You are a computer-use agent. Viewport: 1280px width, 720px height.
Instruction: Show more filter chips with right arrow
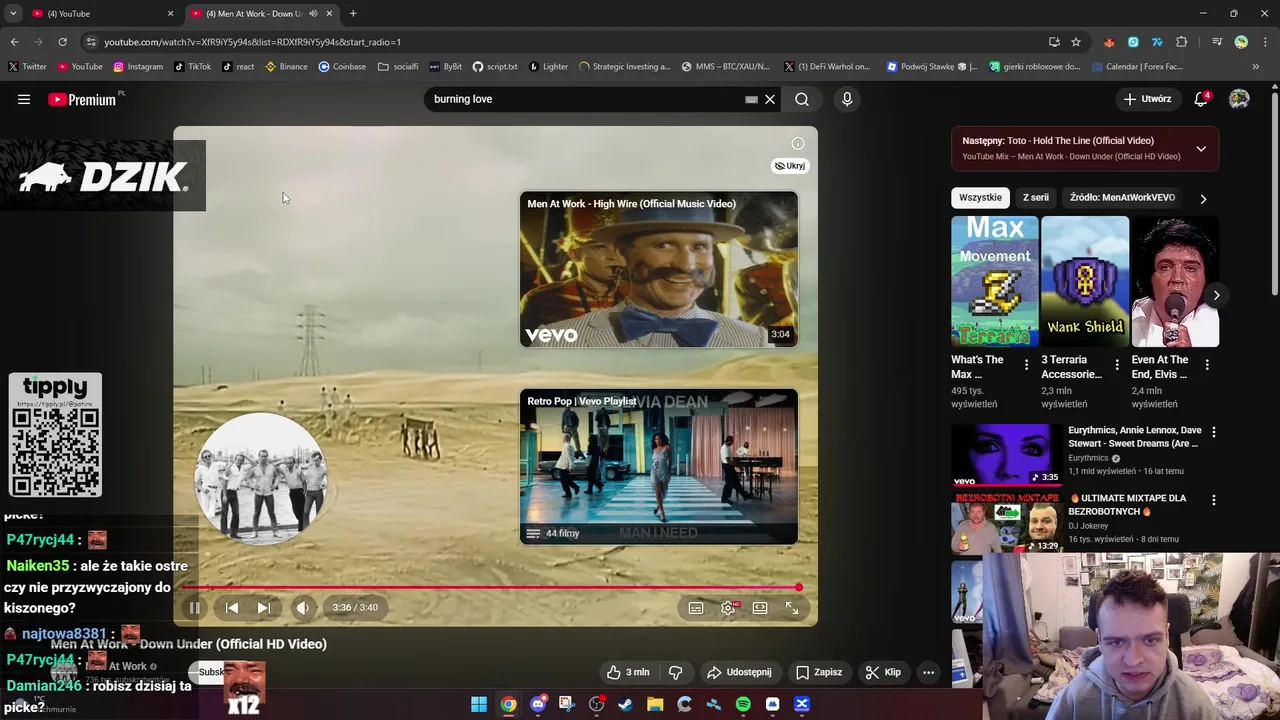tap(1203, 198)
